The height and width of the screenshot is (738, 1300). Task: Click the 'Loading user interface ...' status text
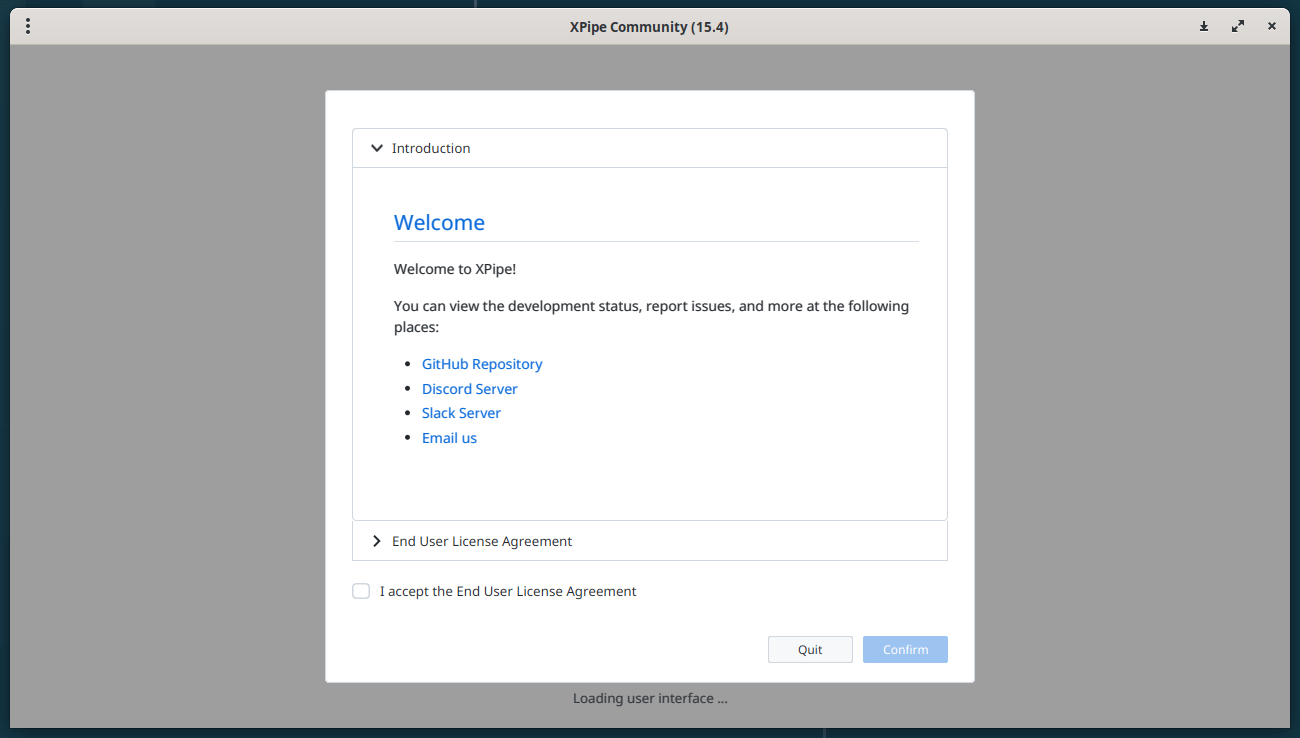coord(650,698)
